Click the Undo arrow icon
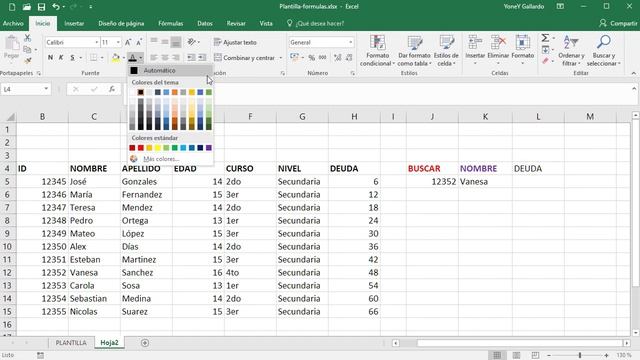640x360 pixels. click(x=56, y=7)
